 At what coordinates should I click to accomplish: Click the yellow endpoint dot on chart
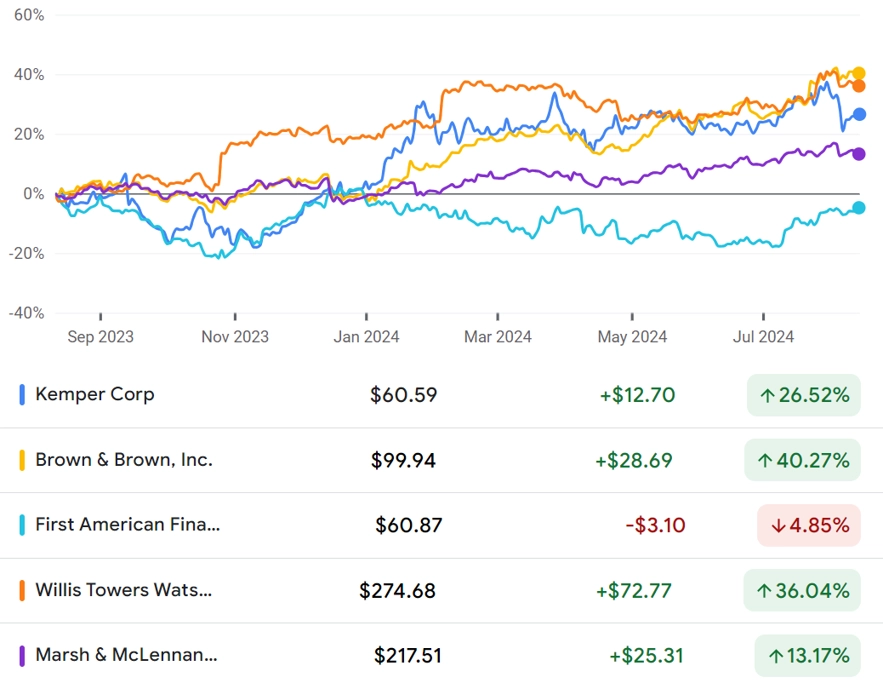[858, 73]
